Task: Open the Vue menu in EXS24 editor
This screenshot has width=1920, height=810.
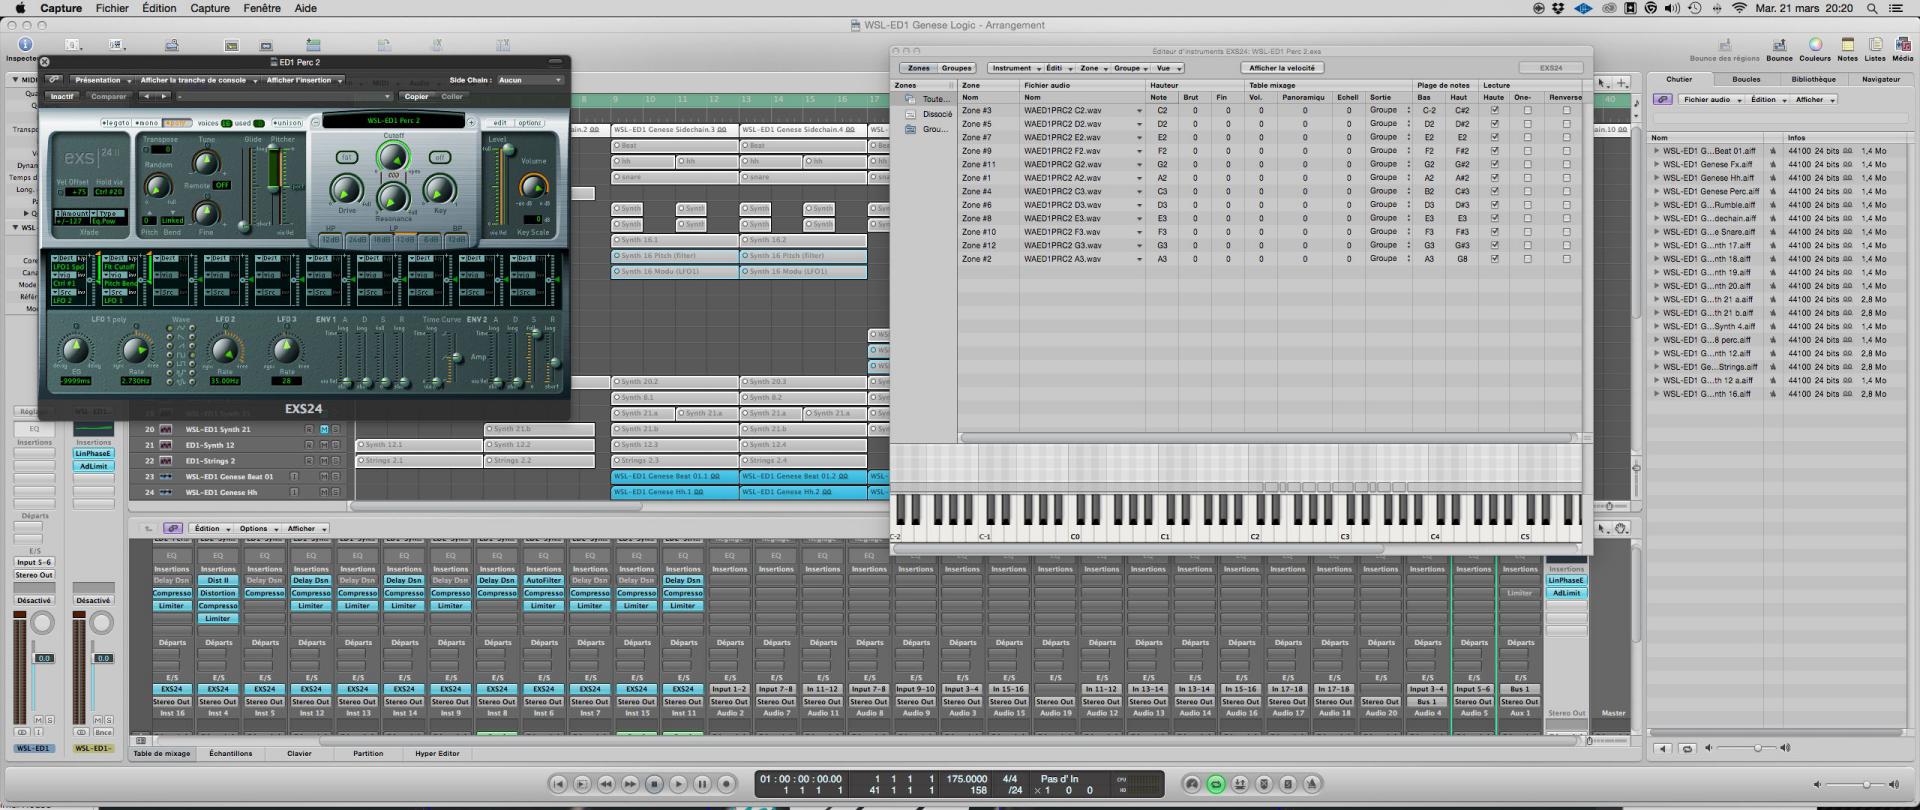Action: 1166,68
